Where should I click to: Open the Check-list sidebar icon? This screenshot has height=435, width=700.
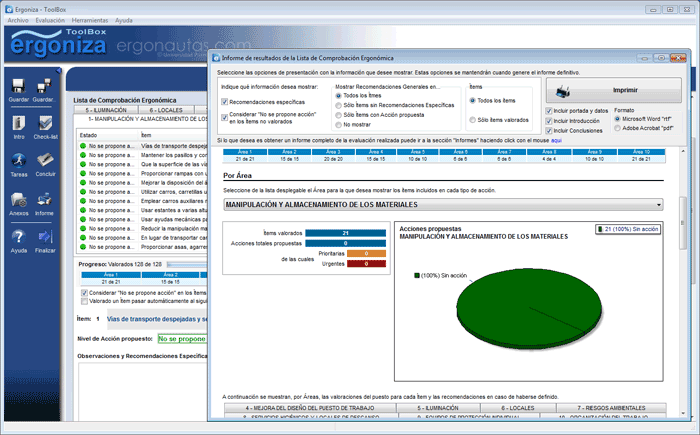pyautogui.click(x=45, y=123)
